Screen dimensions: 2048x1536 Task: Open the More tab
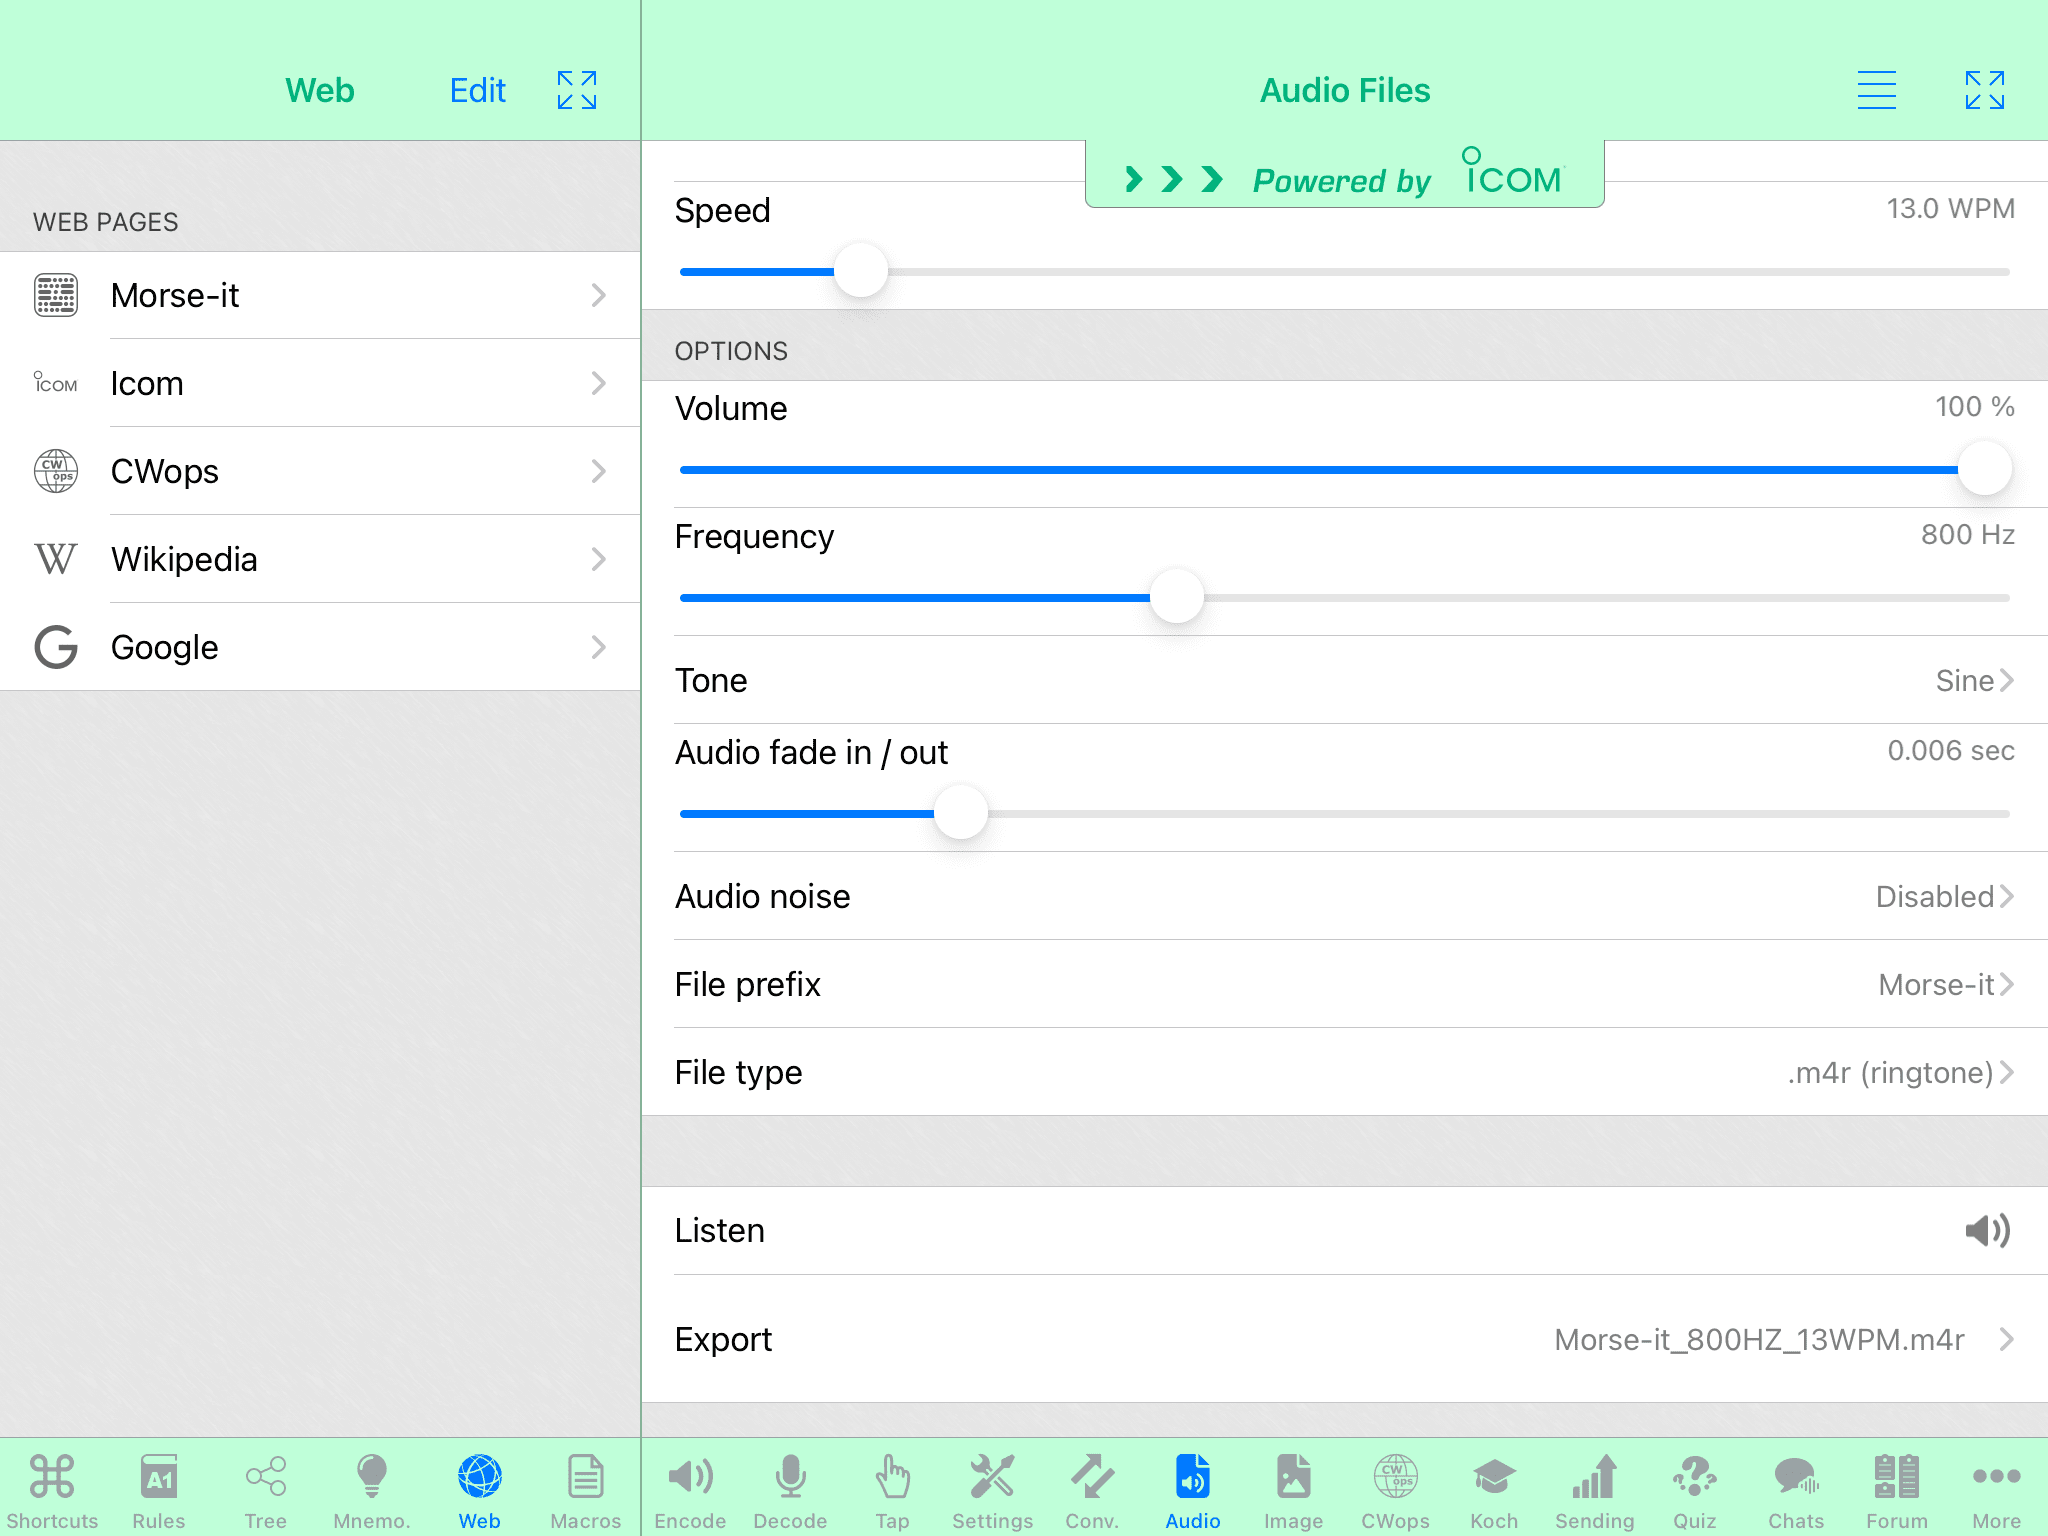pyautogui.click(x=1997, y=1491)
